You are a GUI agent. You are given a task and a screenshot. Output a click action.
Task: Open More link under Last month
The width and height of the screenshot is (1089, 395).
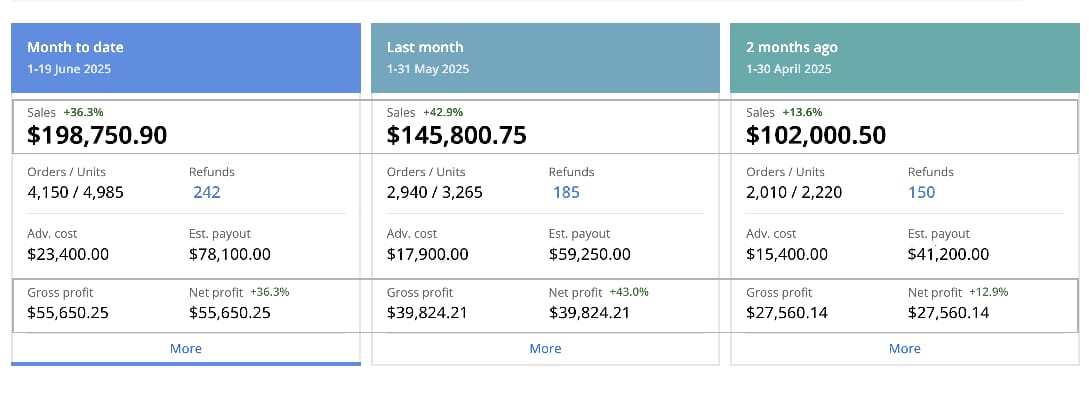(545, 348)
